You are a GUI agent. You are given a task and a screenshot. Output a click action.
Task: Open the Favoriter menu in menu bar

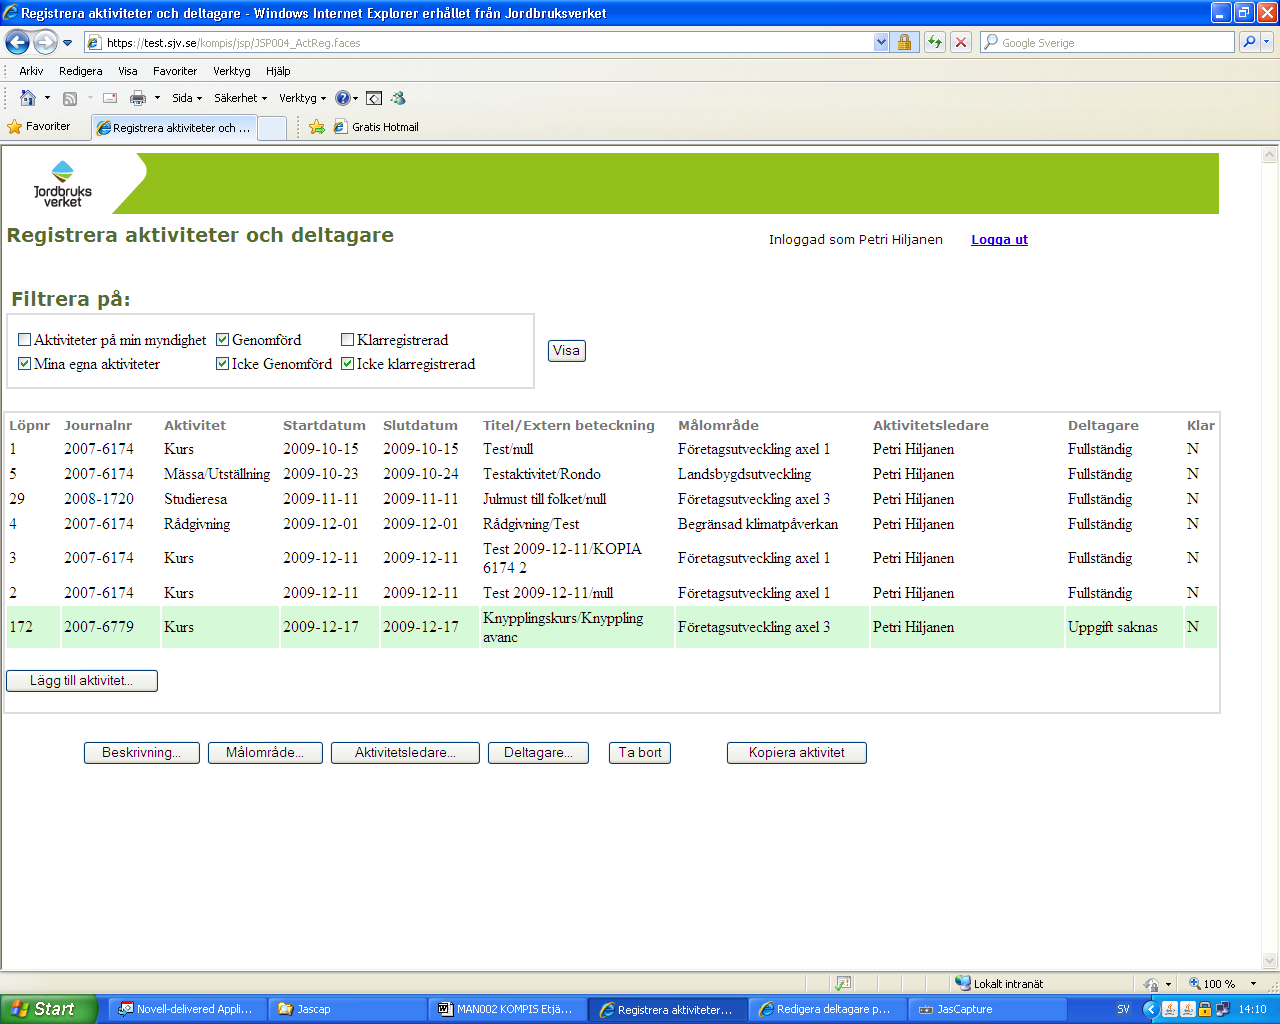175,71
